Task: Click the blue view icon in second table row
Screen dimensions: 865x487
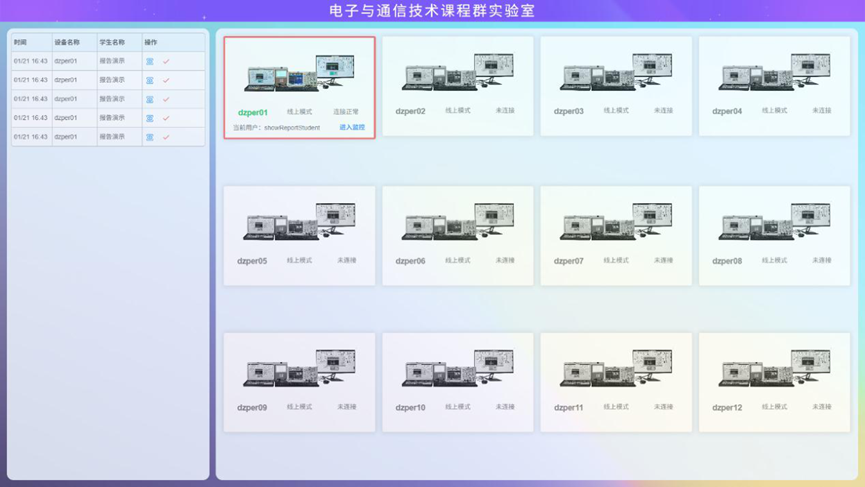Action: click(150, 80)
